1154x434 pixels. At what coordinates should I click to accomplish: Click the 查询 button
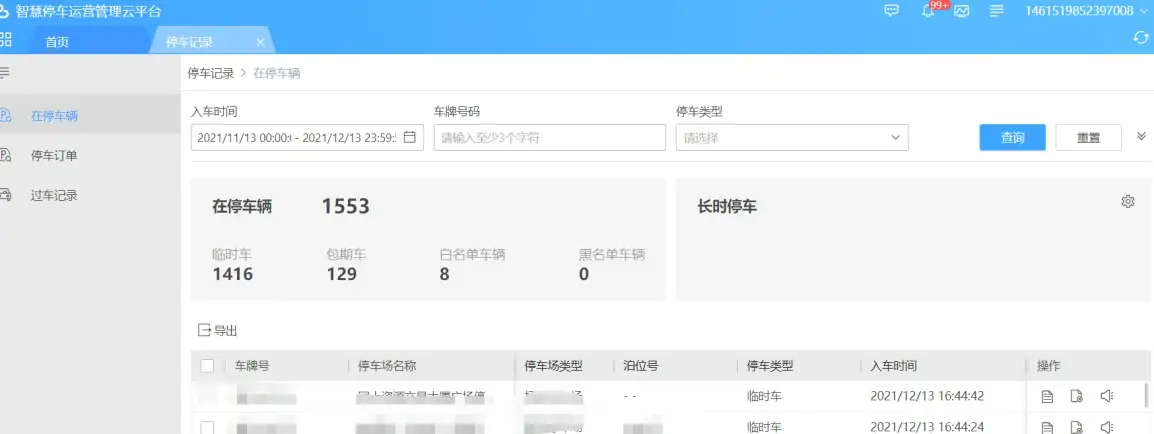pyautogui.click(x=1012, y=138)
